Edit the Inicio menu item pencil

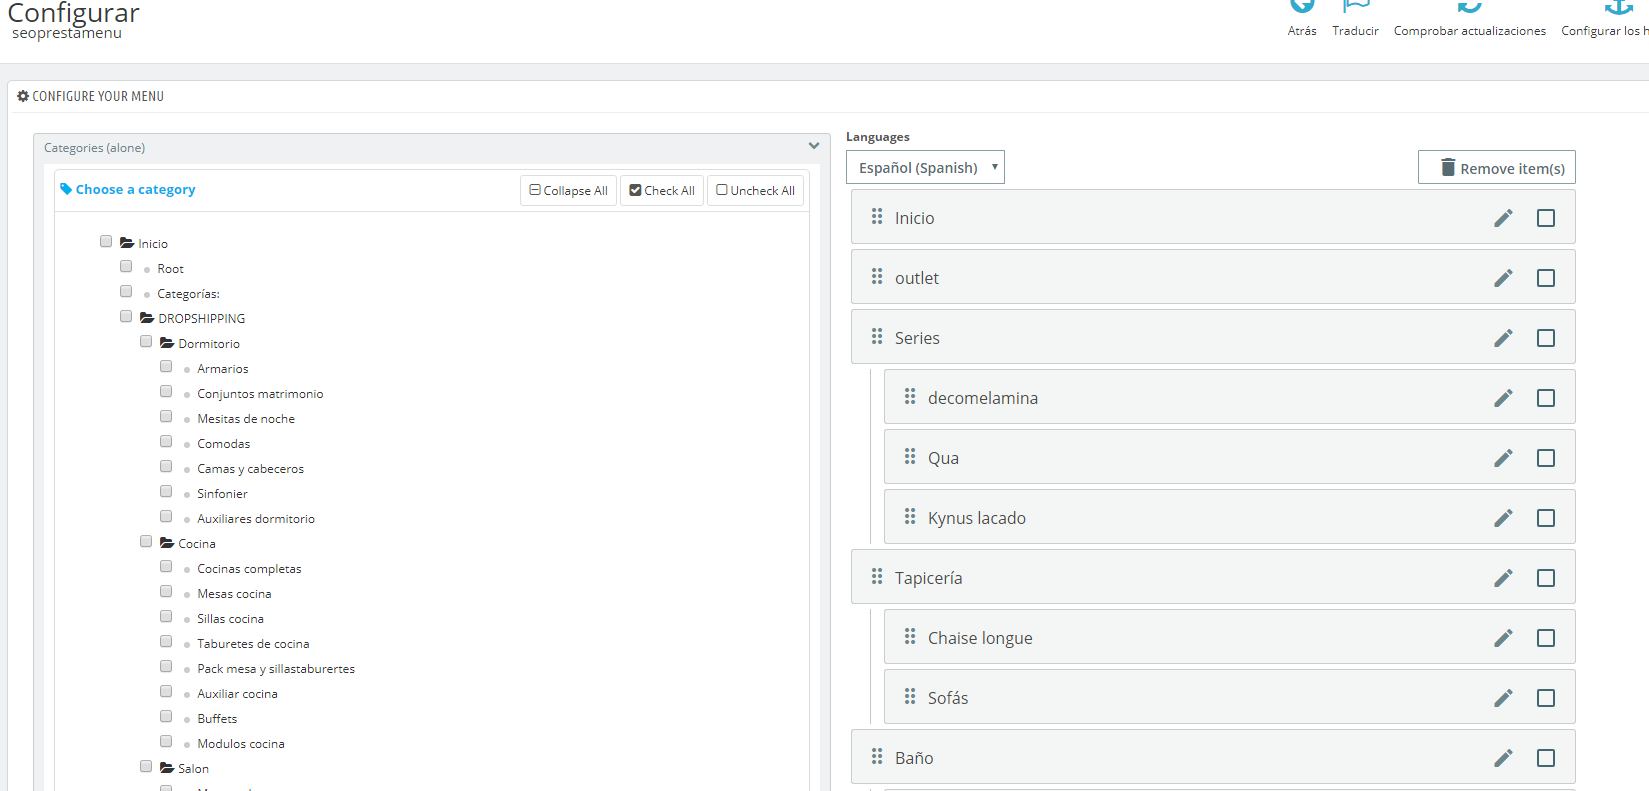tap(1503, 218)
